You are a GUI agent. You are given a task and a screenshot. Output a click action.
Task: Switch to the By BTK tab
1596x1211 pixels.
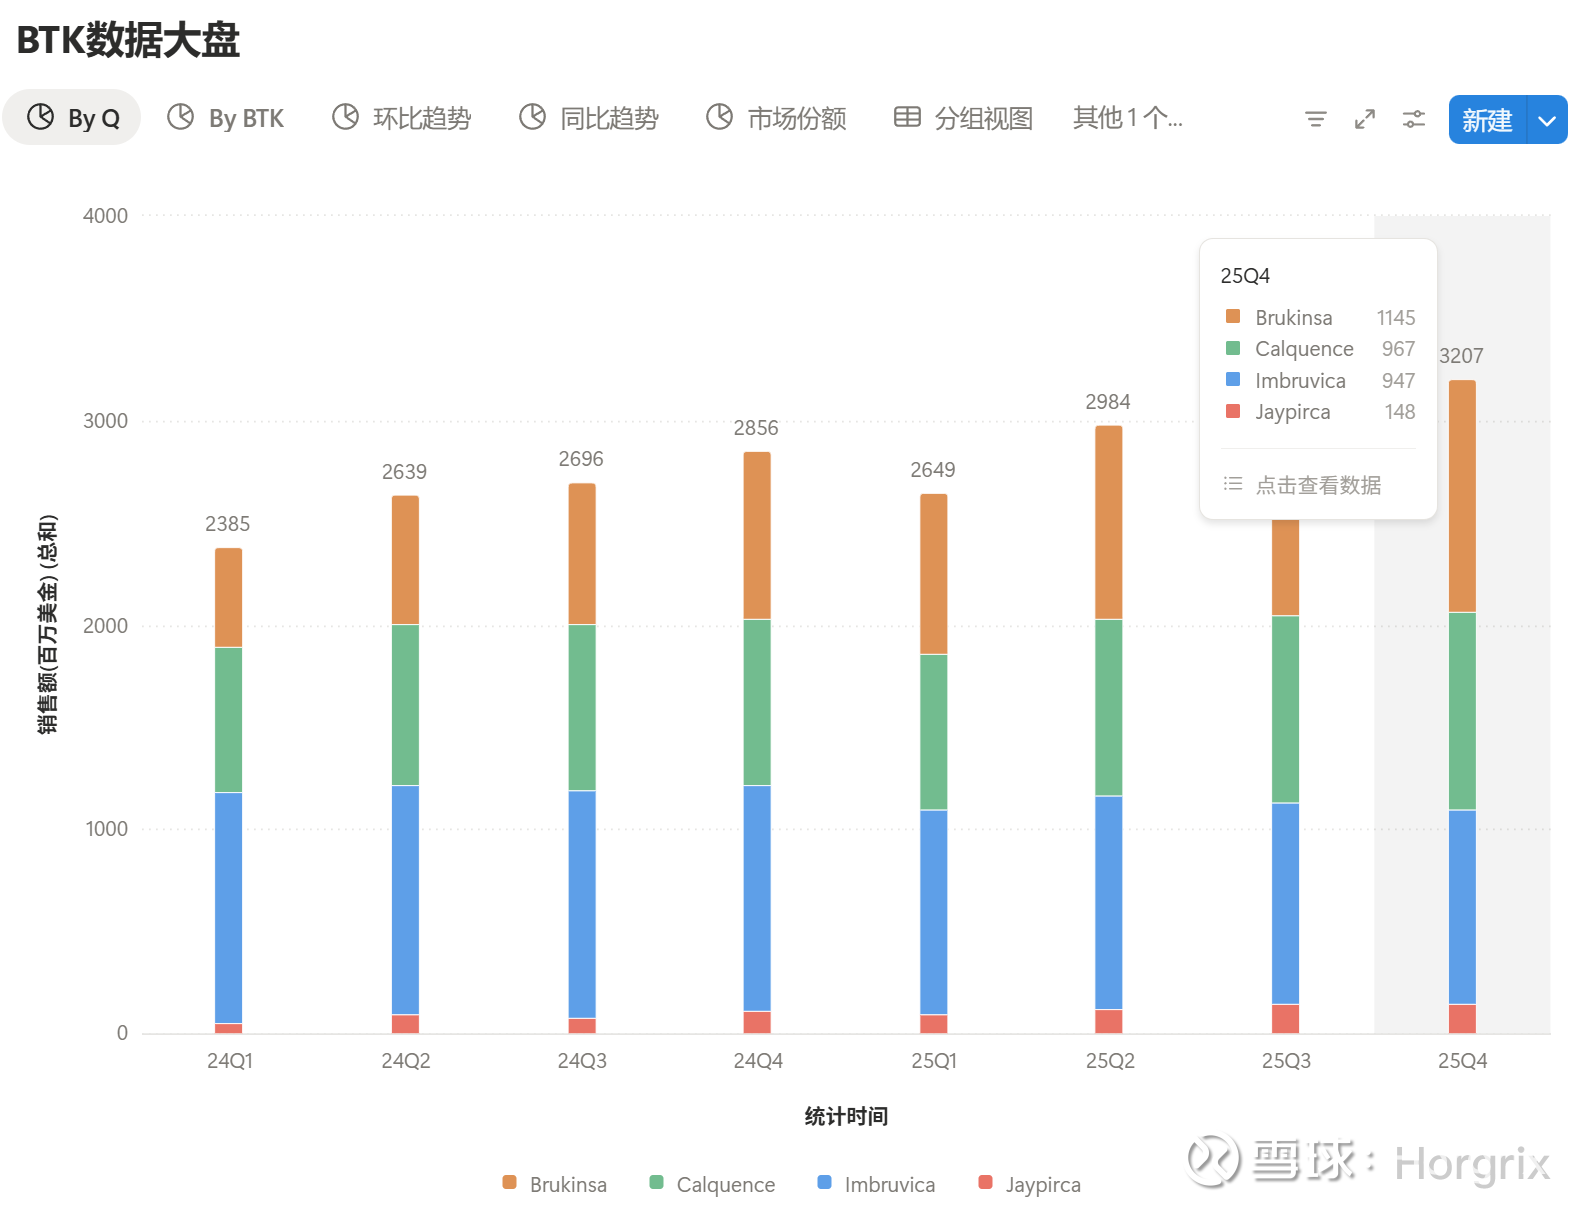tap(226, 118)
